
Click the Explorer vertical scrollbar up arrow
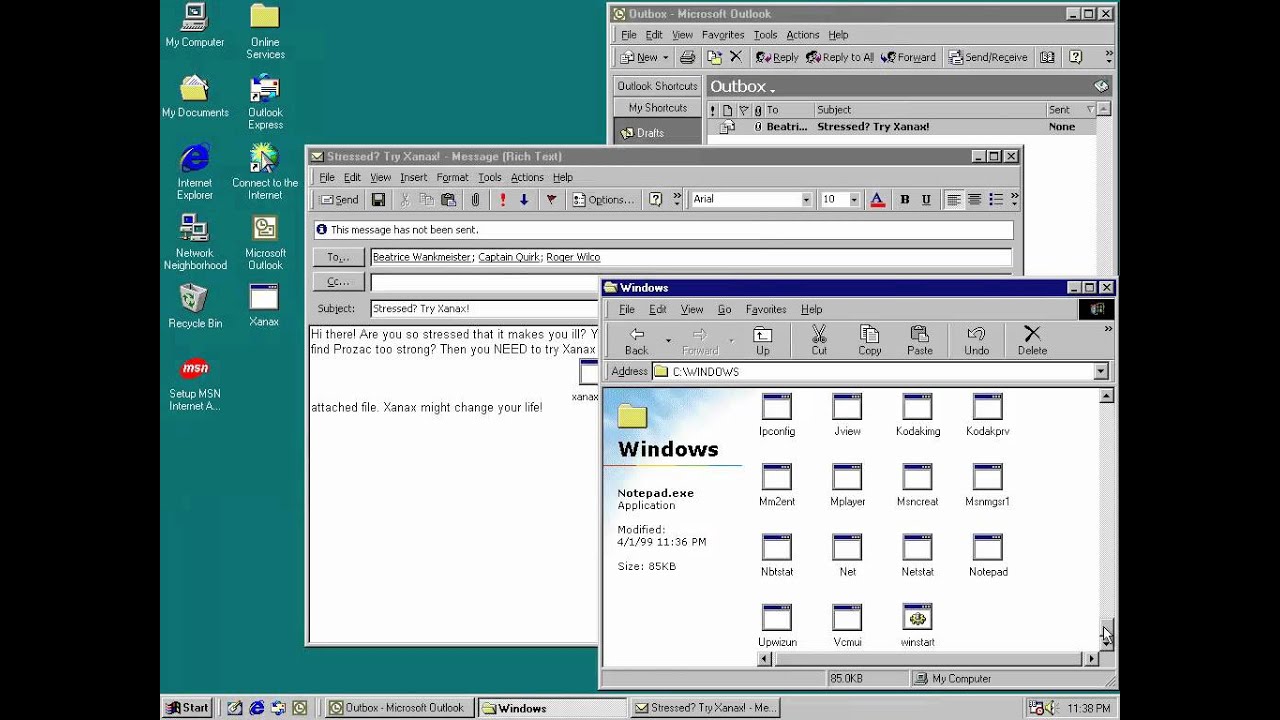[x=1106, y=397]
